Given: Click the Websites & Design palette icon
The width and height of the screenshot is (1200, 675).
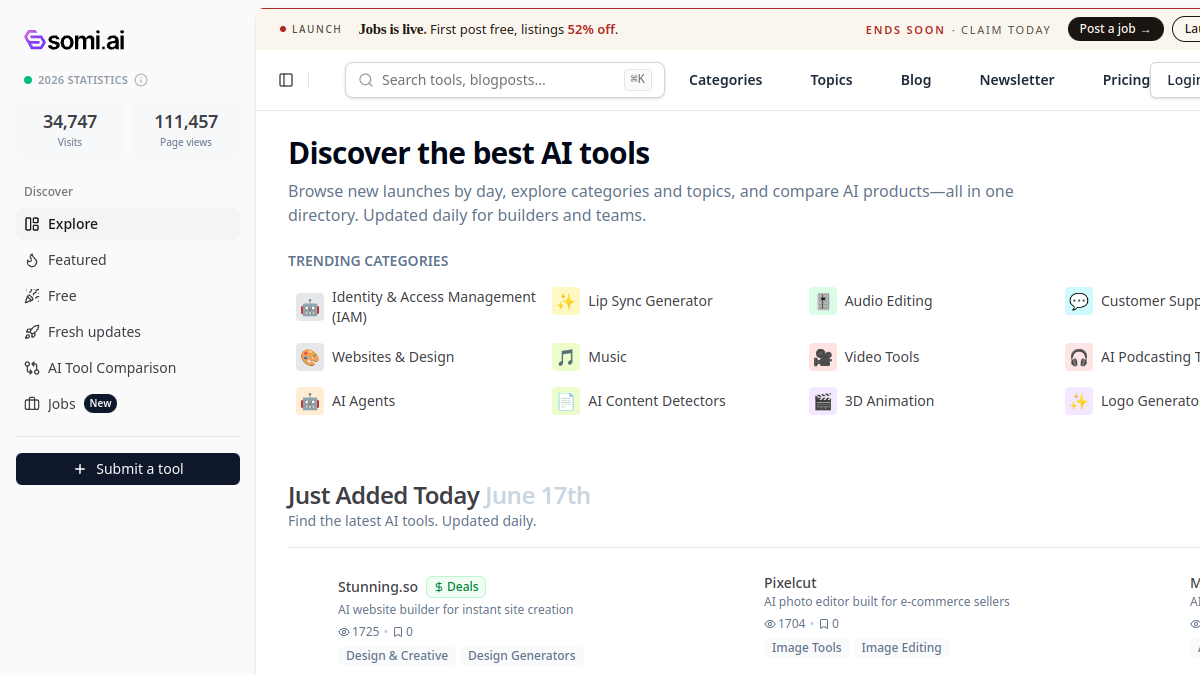Looking at the screenshot, I should pyautogui.click(x=310, y=357).
